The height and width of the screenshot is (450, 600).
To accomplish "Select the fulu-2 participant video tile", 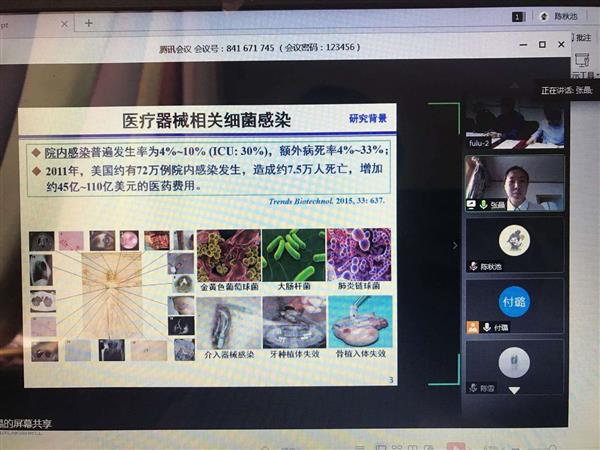I will tap(514, 123).
